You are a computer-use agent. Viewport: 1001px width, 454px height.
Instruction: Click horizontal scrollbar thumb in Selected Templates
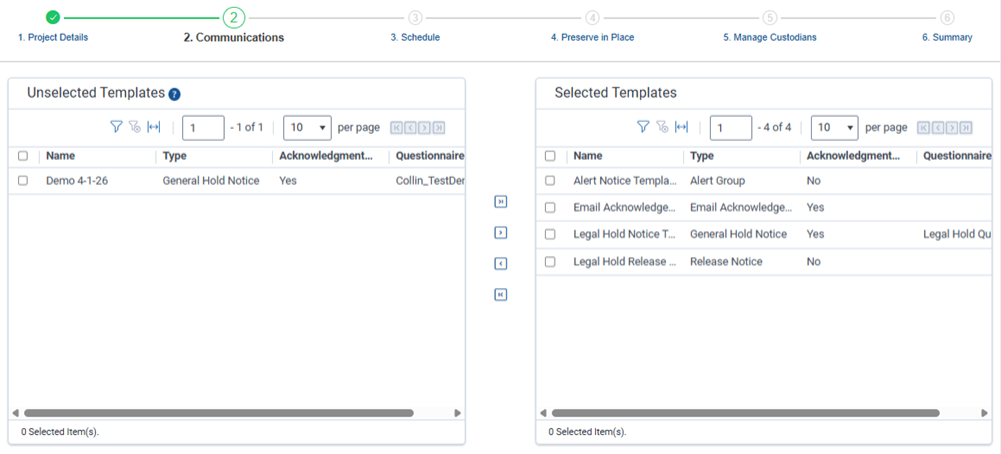pos(745,413)
